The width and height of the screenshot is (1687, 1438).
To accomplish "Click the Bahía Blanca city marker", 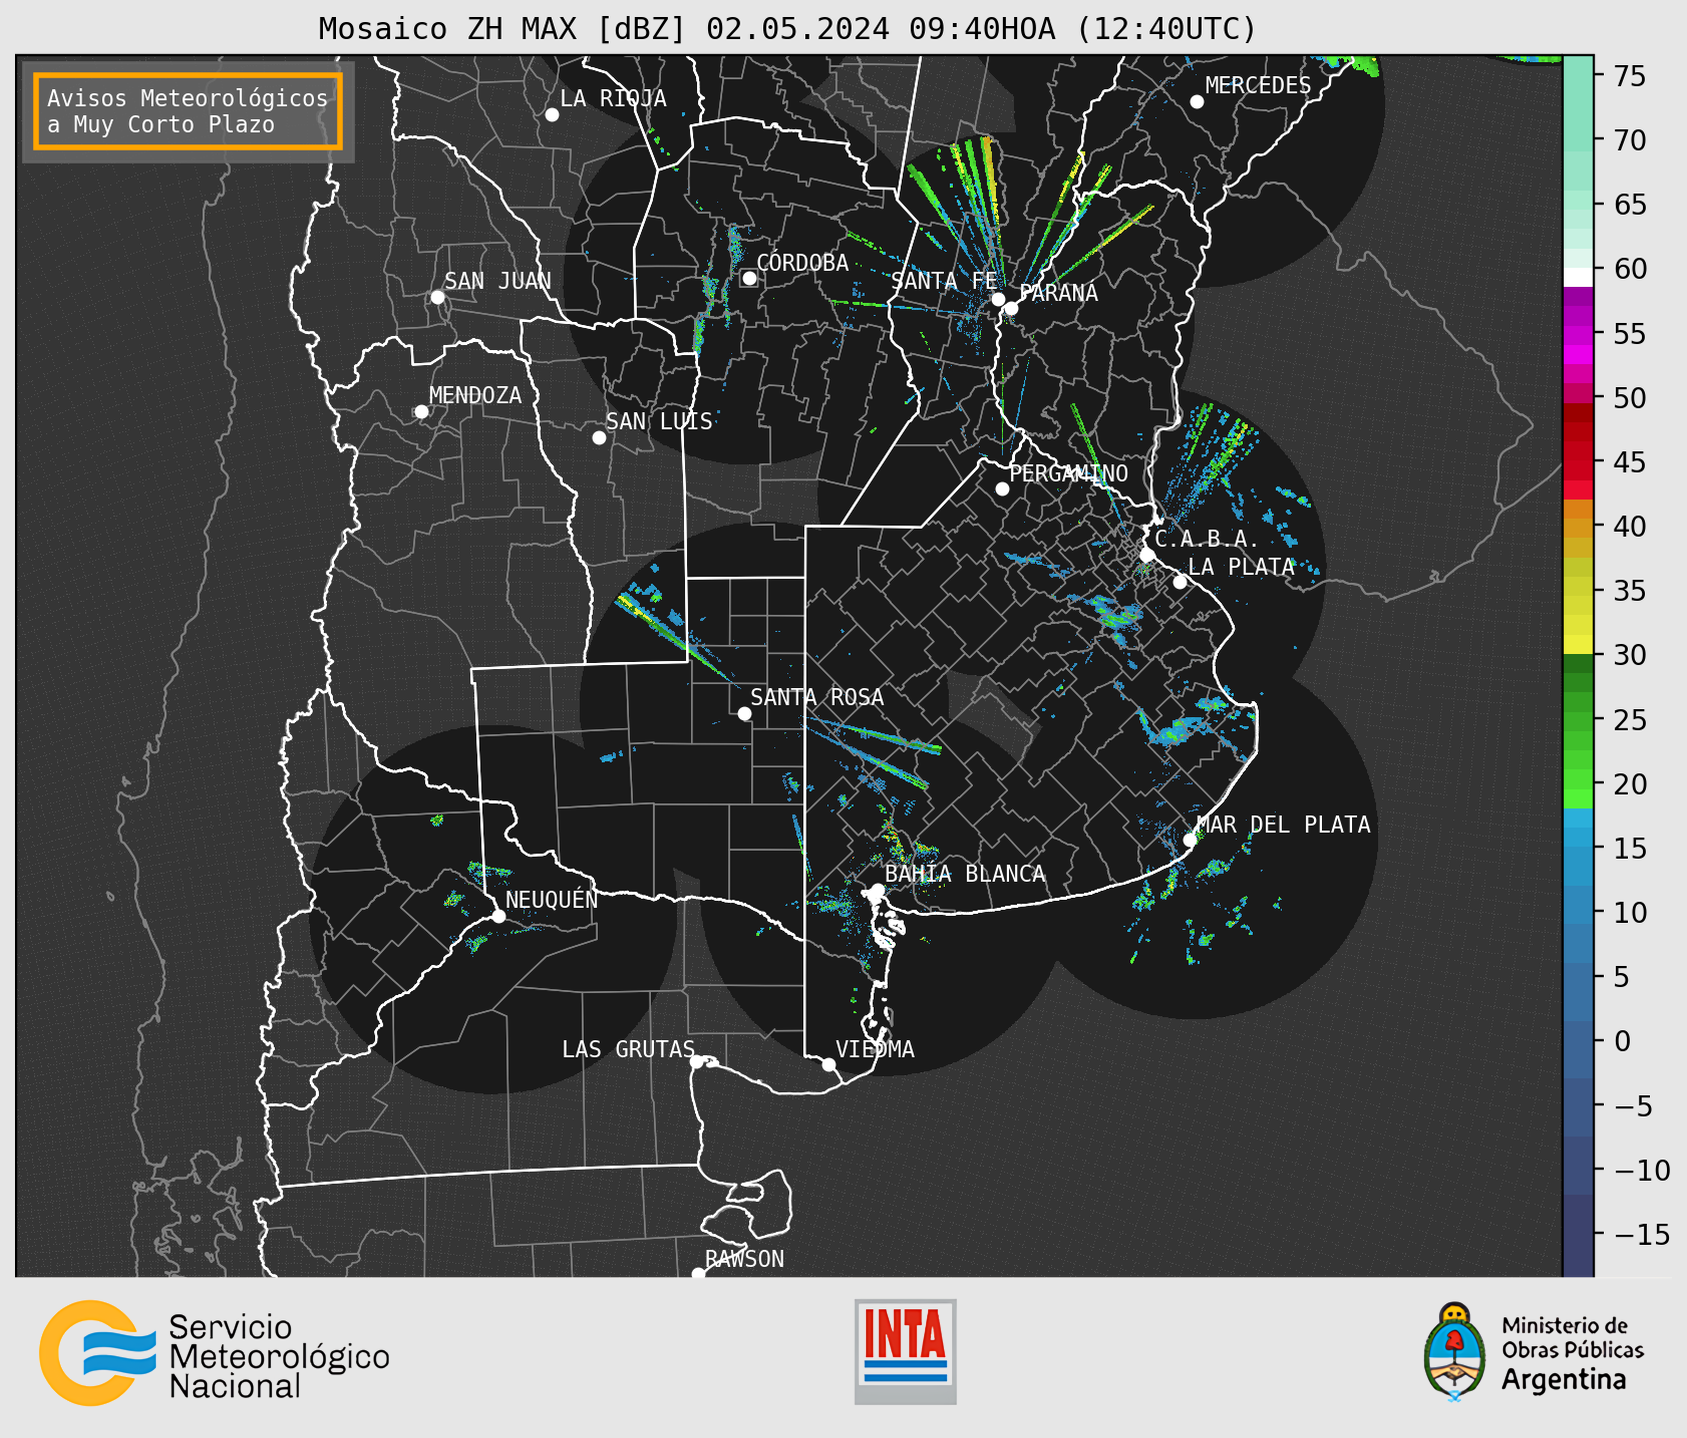I will click(x=877, y=890).
